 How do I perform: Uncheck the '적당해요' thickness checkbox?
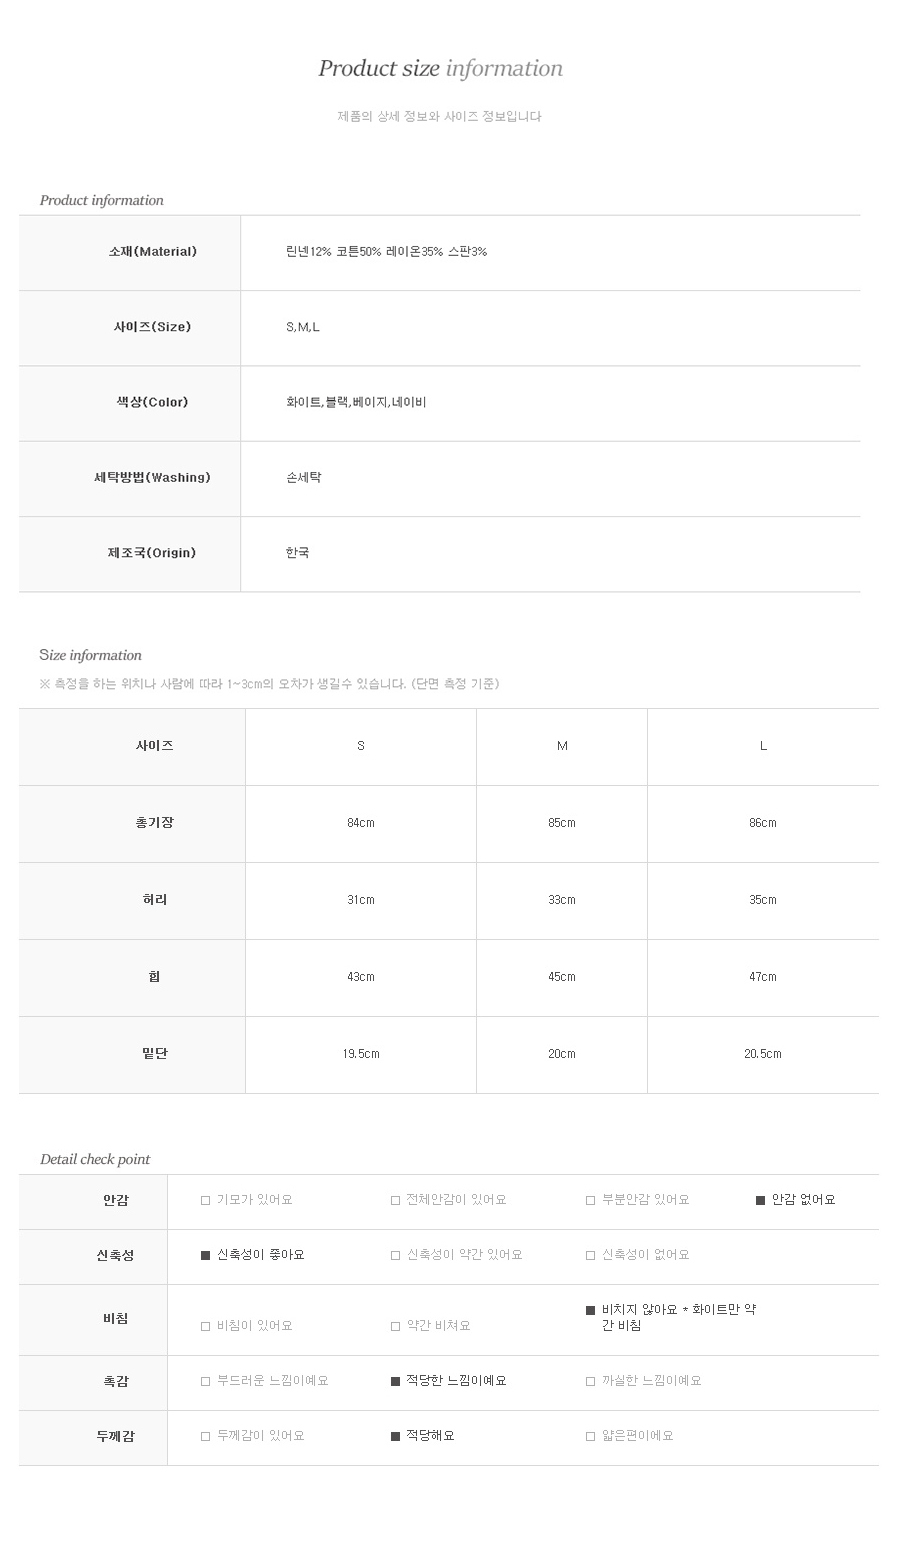[395, 1436]
